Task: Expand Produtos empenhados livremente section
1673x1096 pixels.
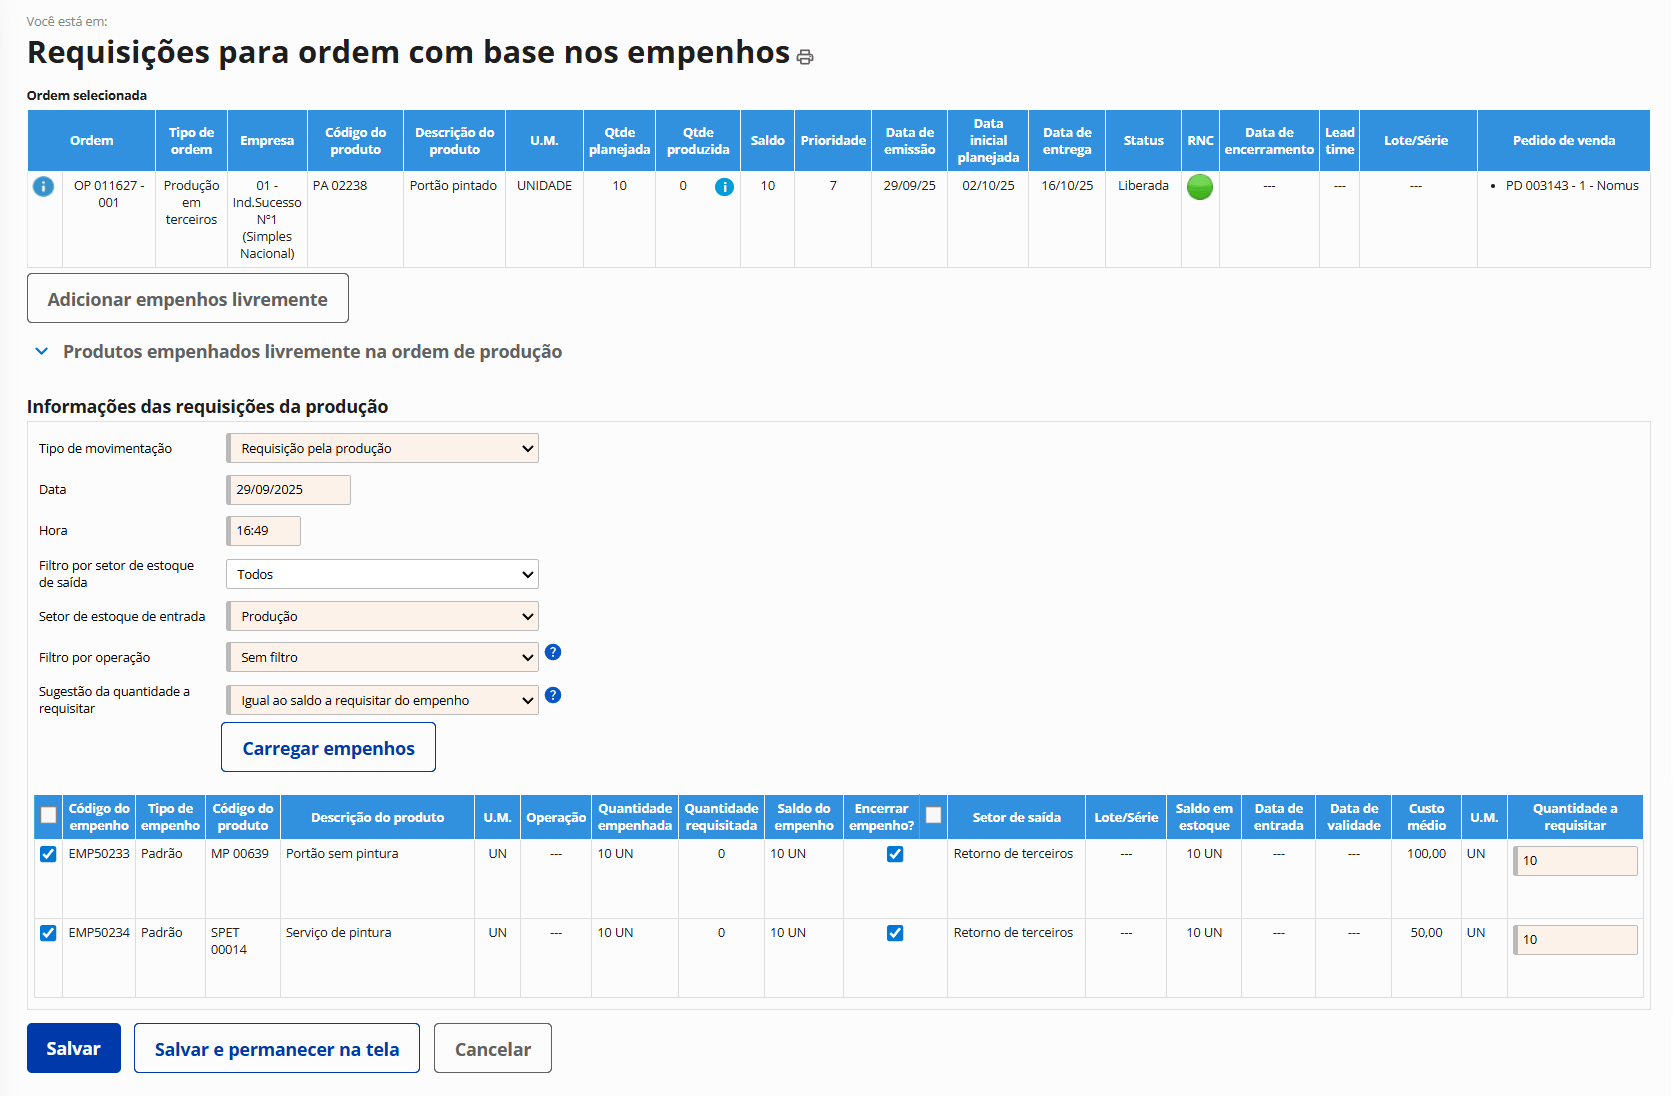Action: tap(42, 352)
